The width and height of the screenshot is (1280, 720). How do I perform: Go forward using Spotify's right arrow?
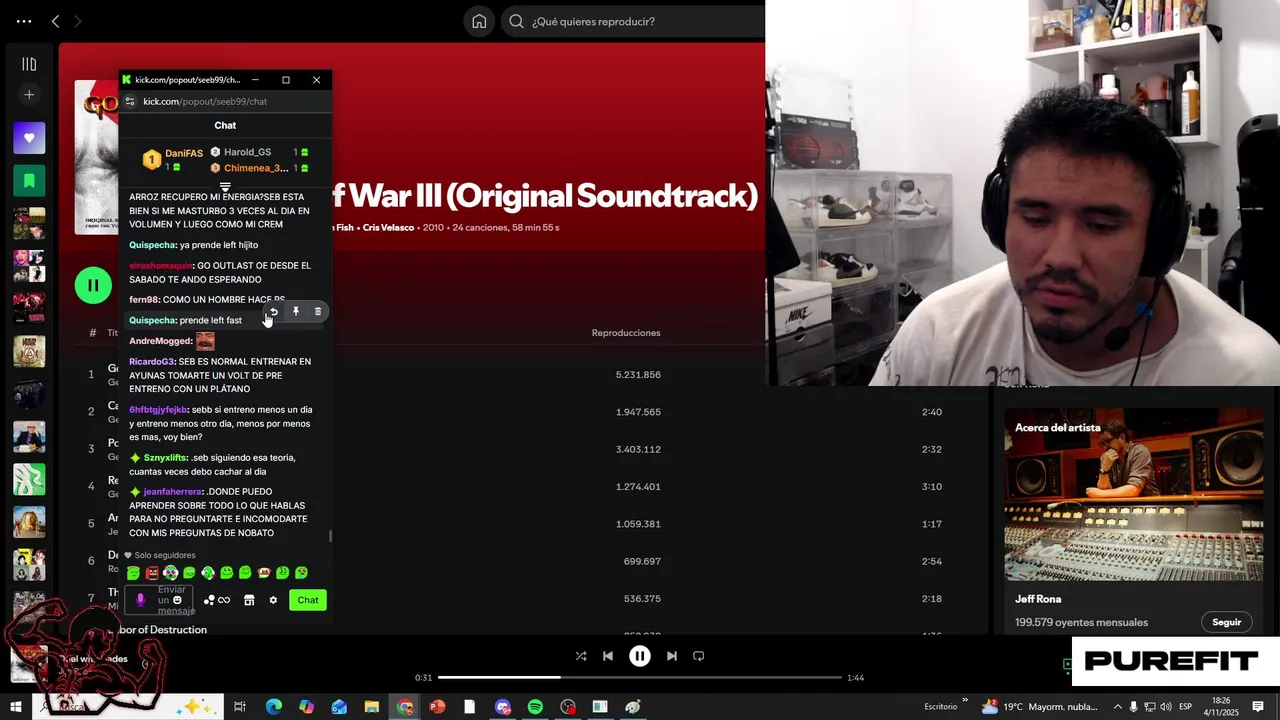click(x=78, y=21)
